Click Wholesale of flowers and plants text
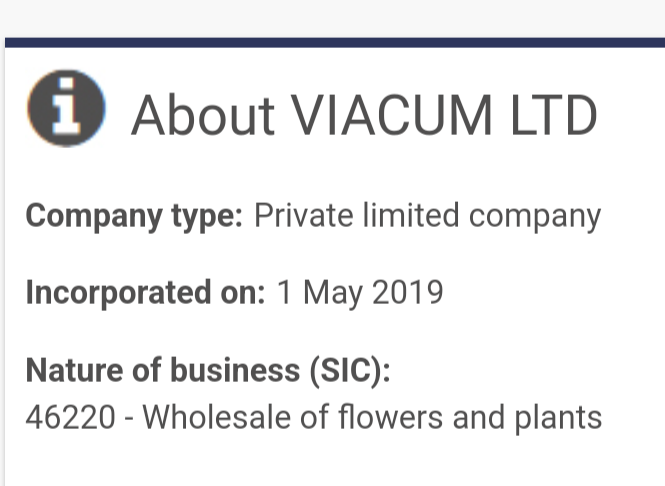This screenshot has height=486, width=665. pyautogui.click(x=372, y=418)
